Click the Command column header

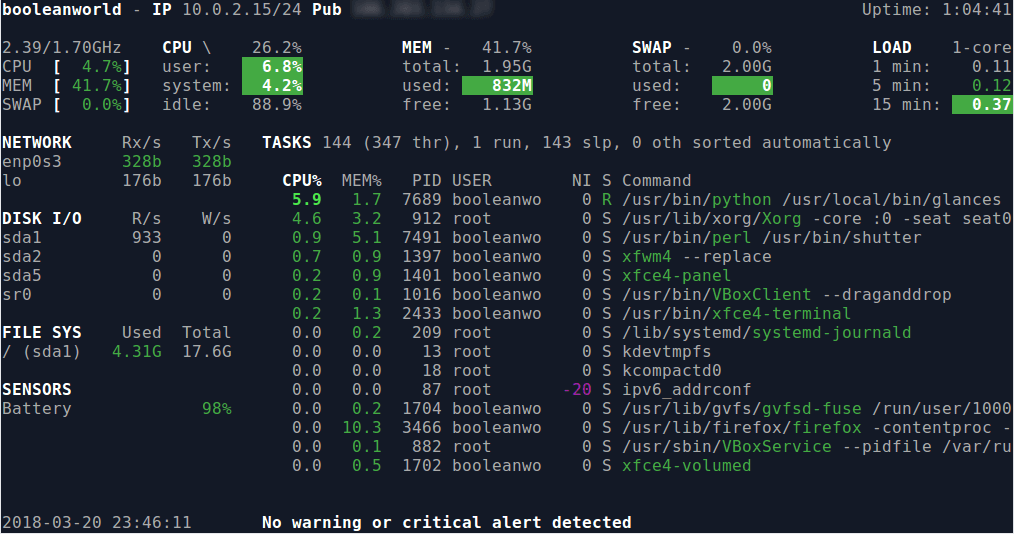point(656,180)
